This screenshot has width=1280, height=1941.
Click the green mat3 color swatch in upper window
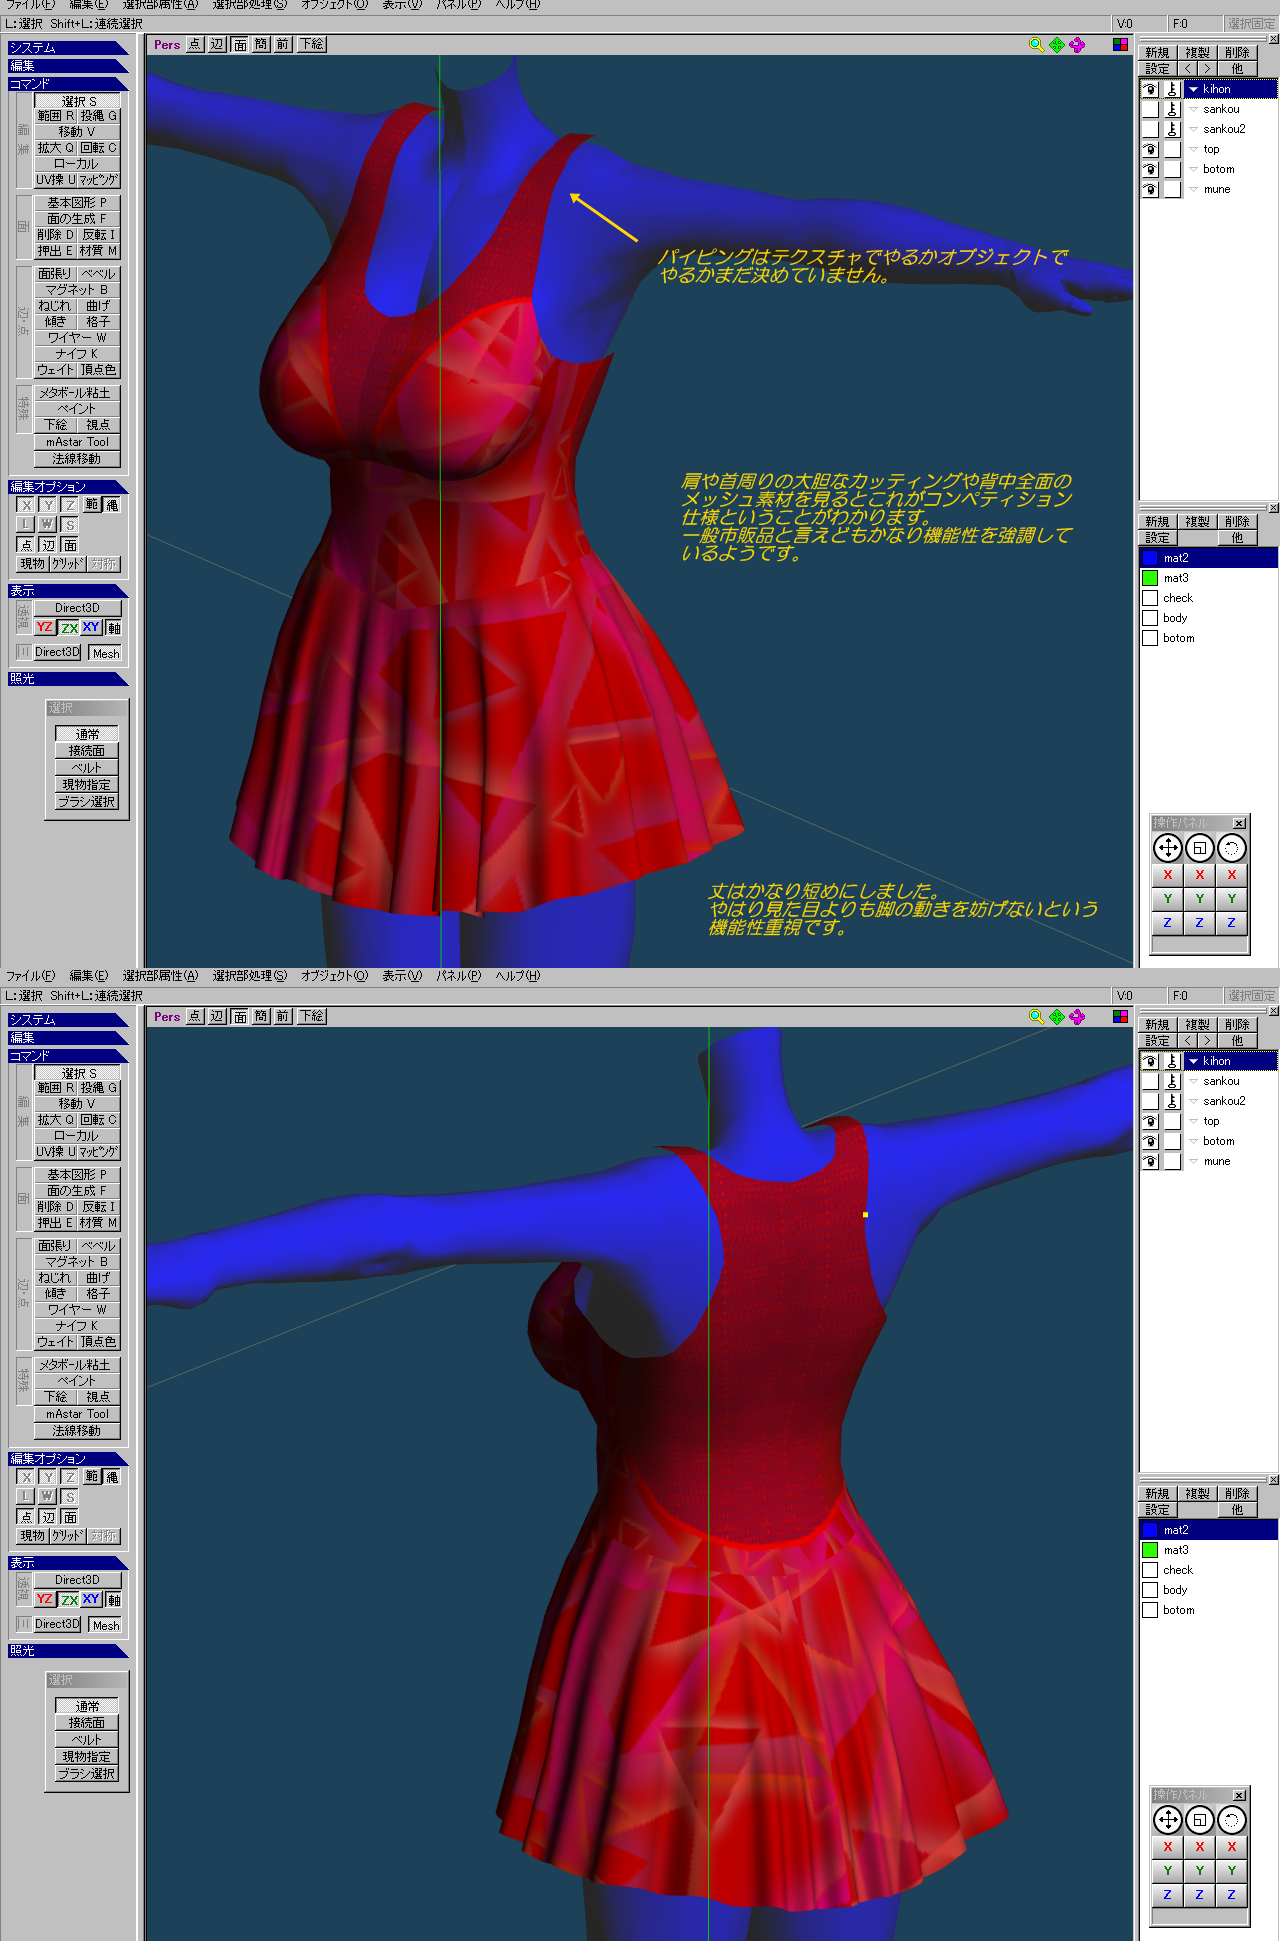[1150, 578]
